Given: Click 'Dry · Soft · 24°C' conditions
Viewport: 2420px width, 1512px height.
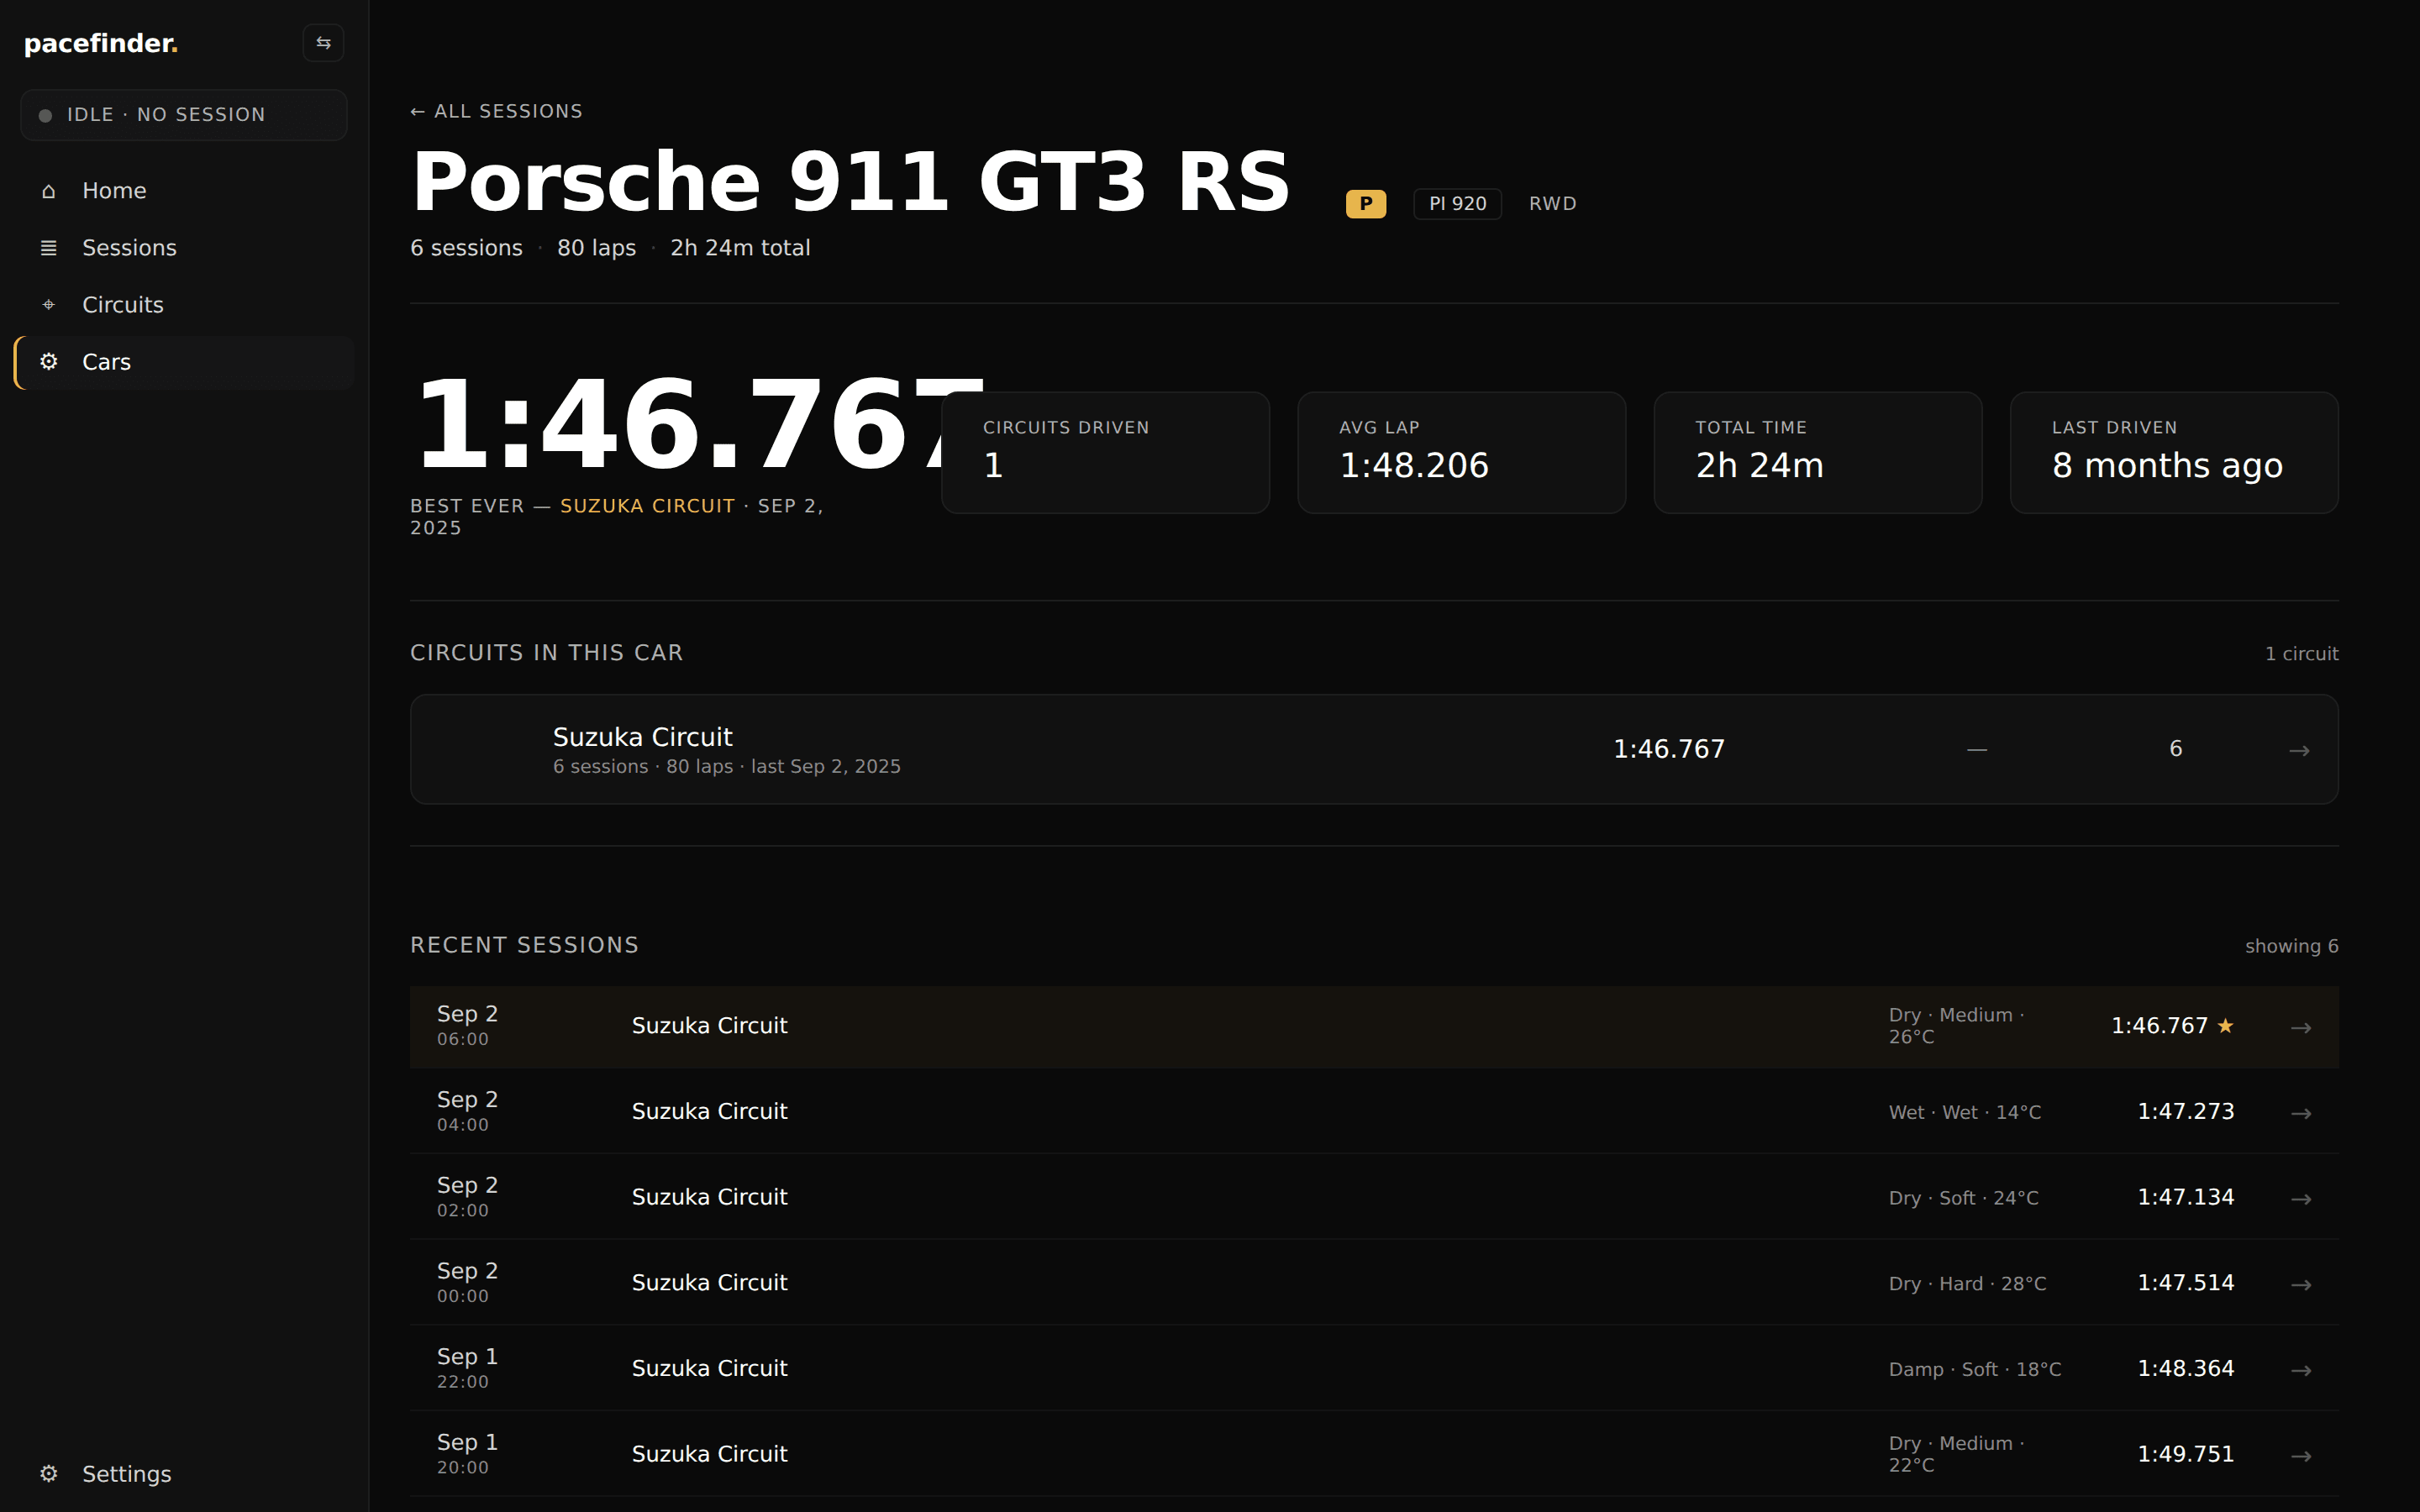Looking at the screenshot, I should coord(1963,1198).
